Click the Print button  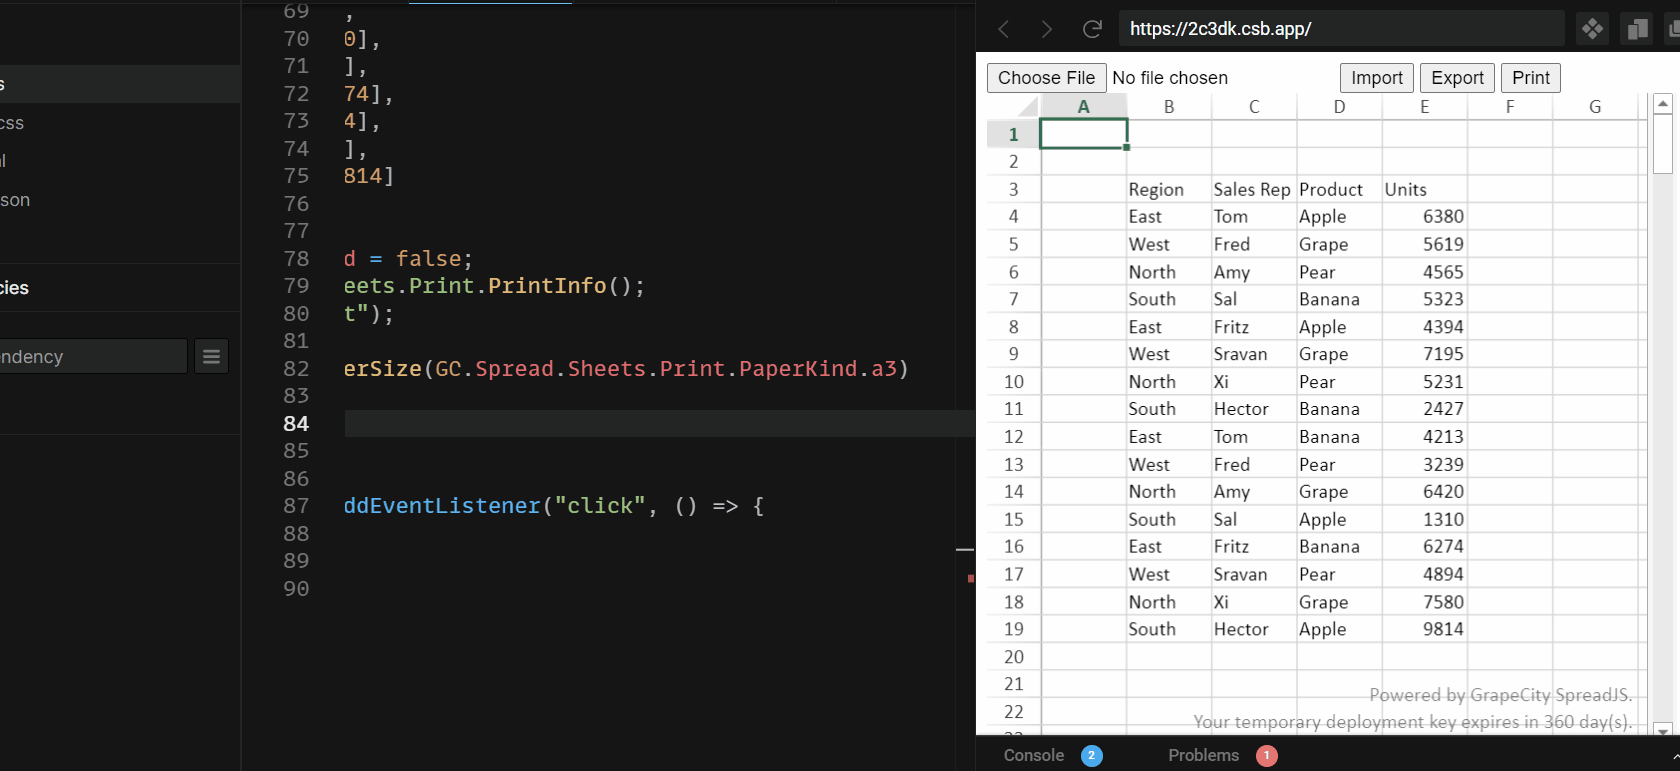tap(1530, 78)
